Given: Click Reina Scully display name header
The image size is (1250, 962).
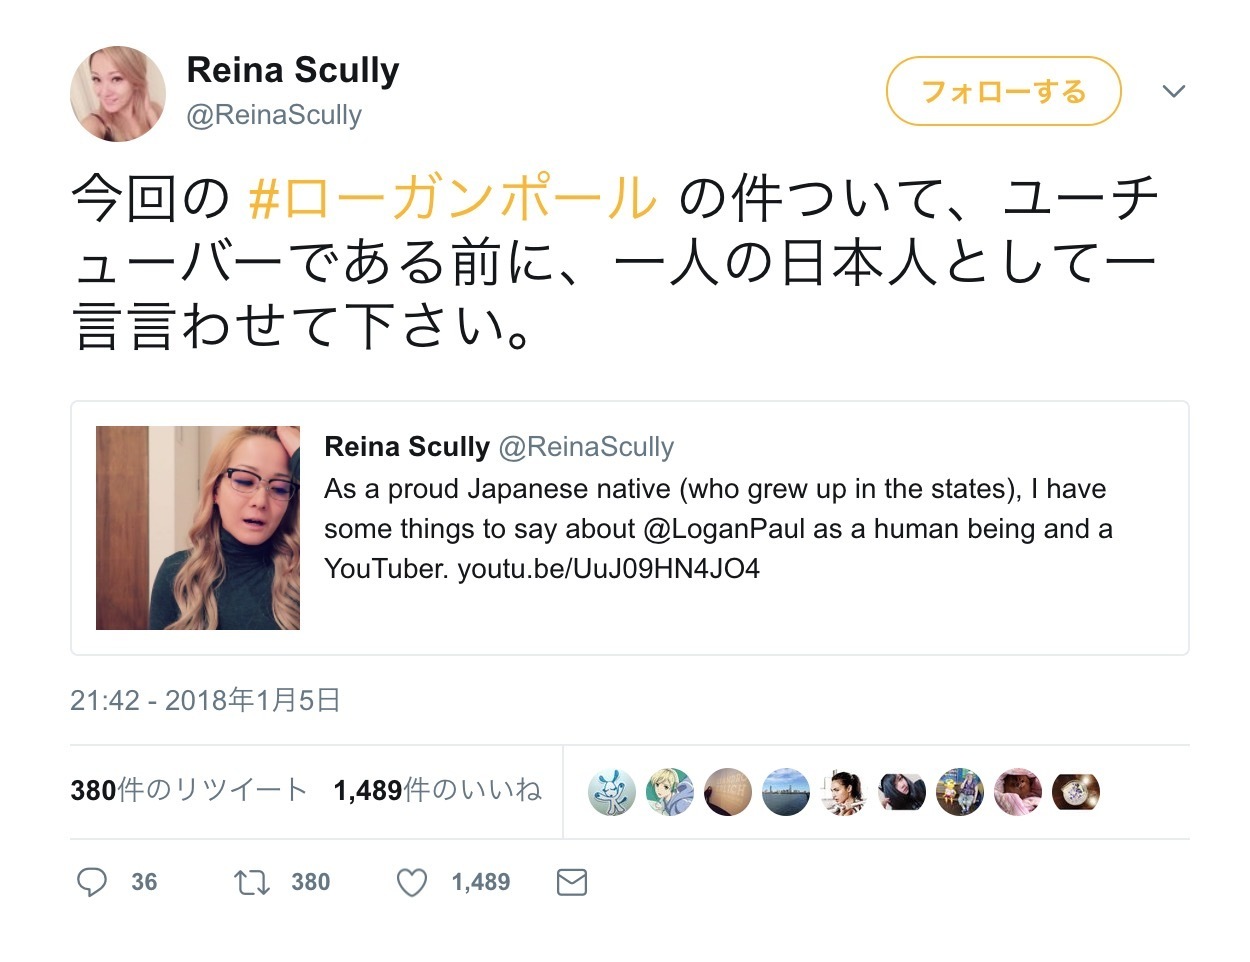Looking at the screenshot, I should click(293, 70).
